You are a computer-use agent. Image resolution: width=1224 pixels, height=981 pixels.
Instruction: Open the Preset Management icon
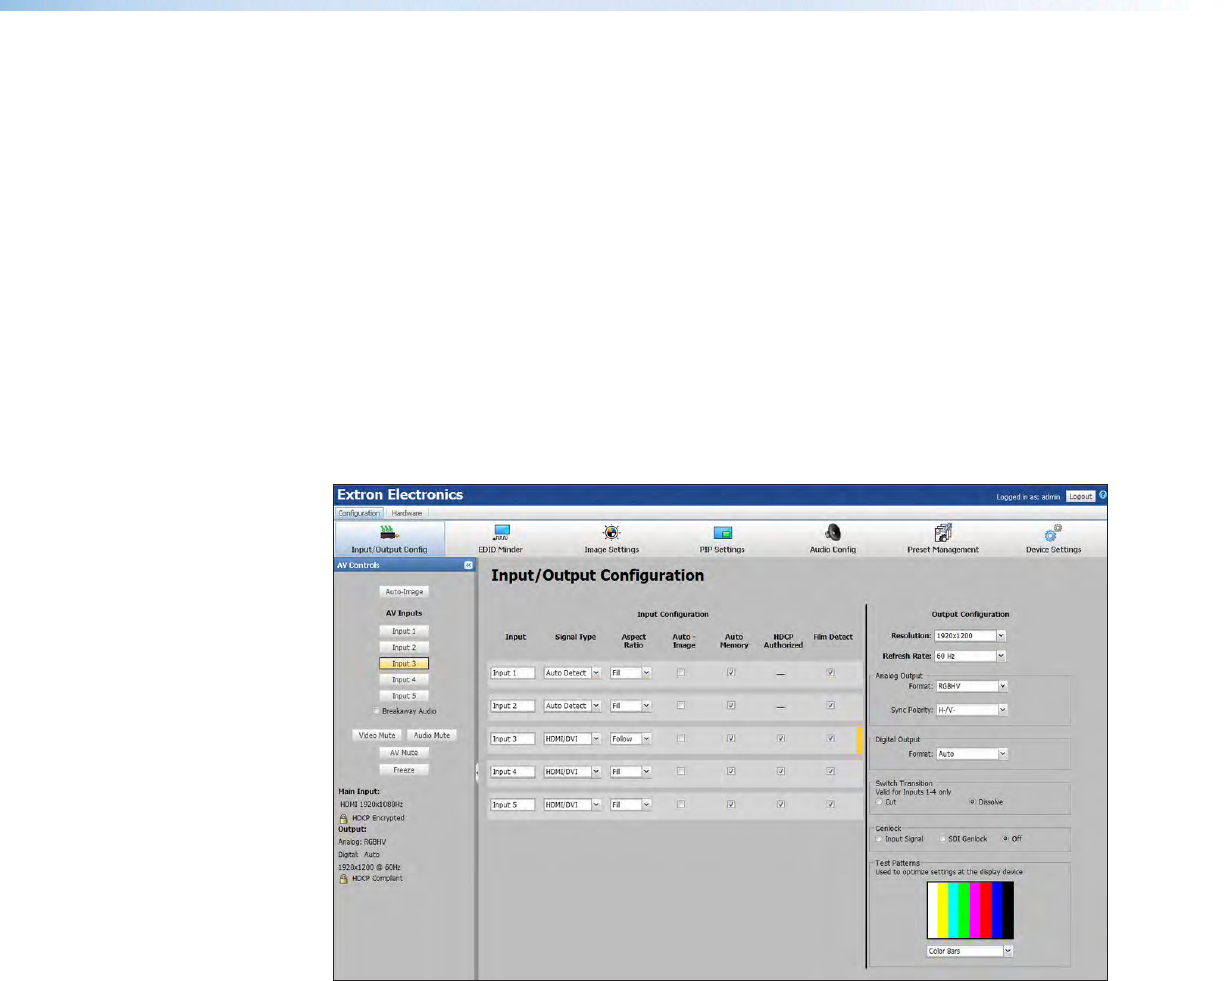[x=943, y=533]
